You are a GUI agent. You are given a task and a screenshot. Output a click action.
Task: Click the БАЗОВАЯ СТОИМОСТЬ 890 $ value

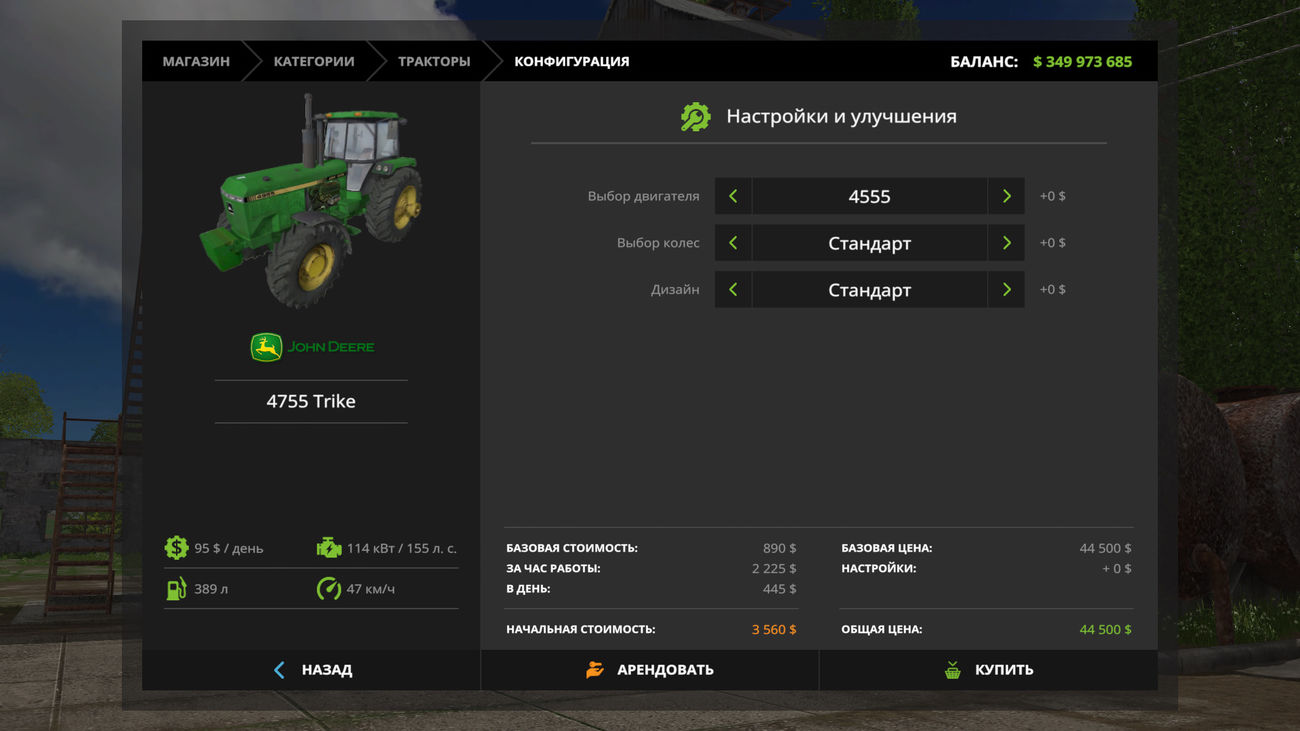coord(780,548)
